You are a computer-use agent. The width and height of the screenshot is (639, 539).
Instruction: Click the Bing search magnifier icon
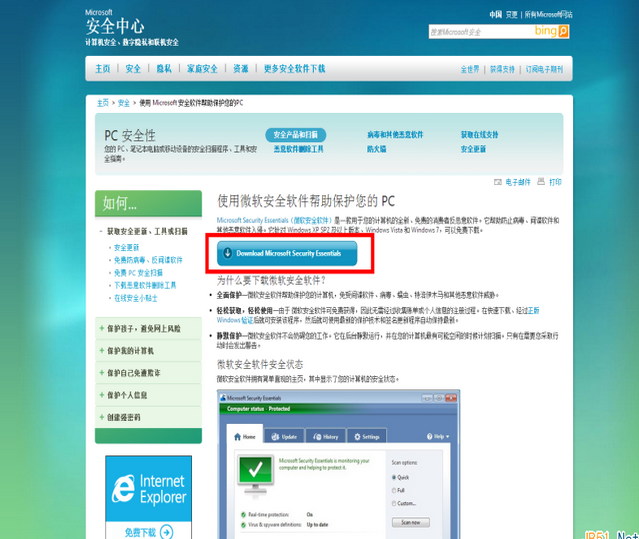click(x=564, y=31)
